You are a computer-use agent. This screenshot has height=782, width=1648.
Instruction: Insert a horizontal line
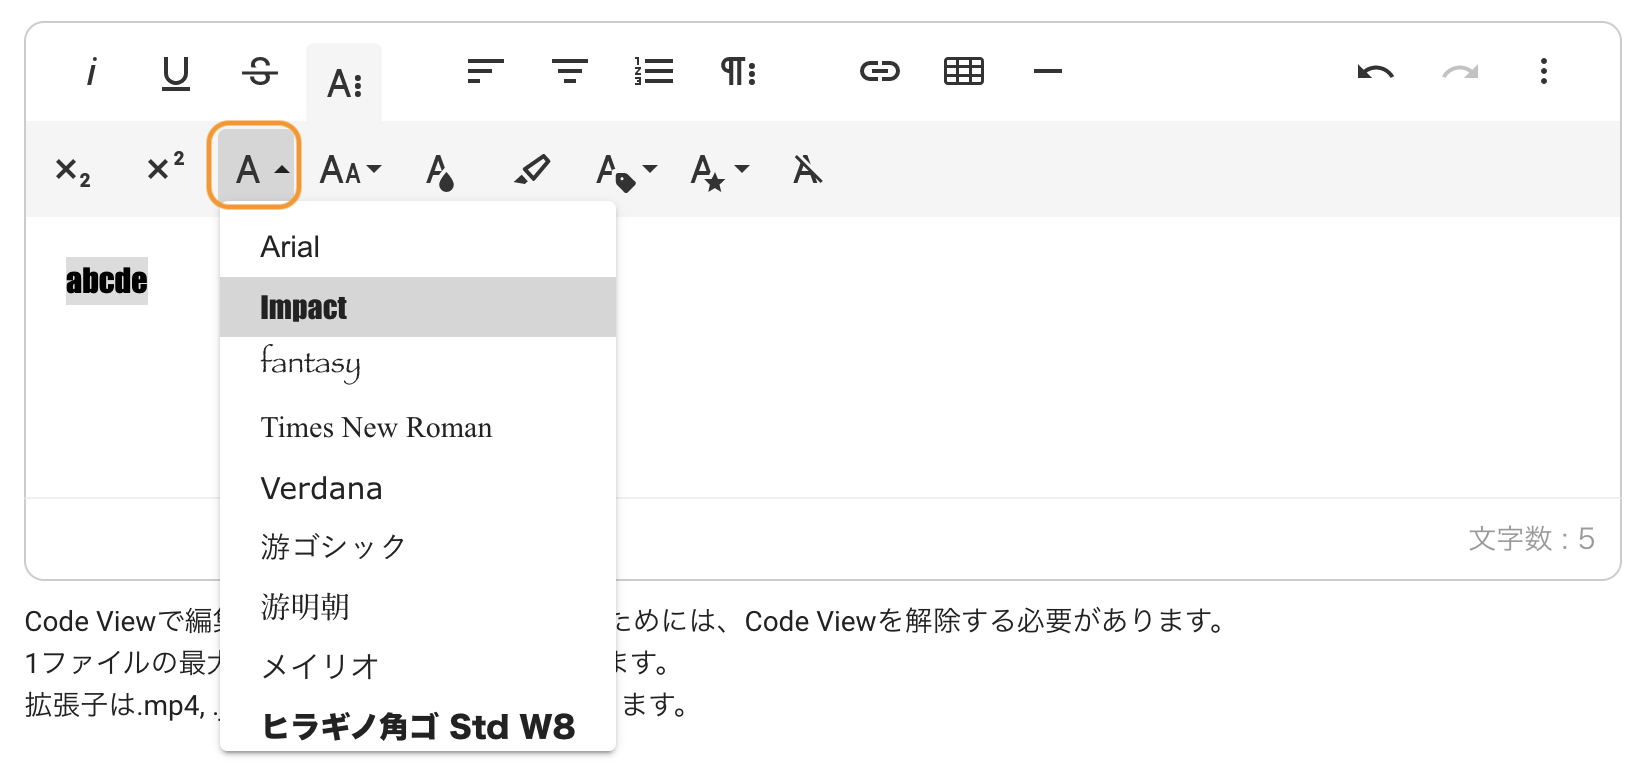tap(1048, 72)
